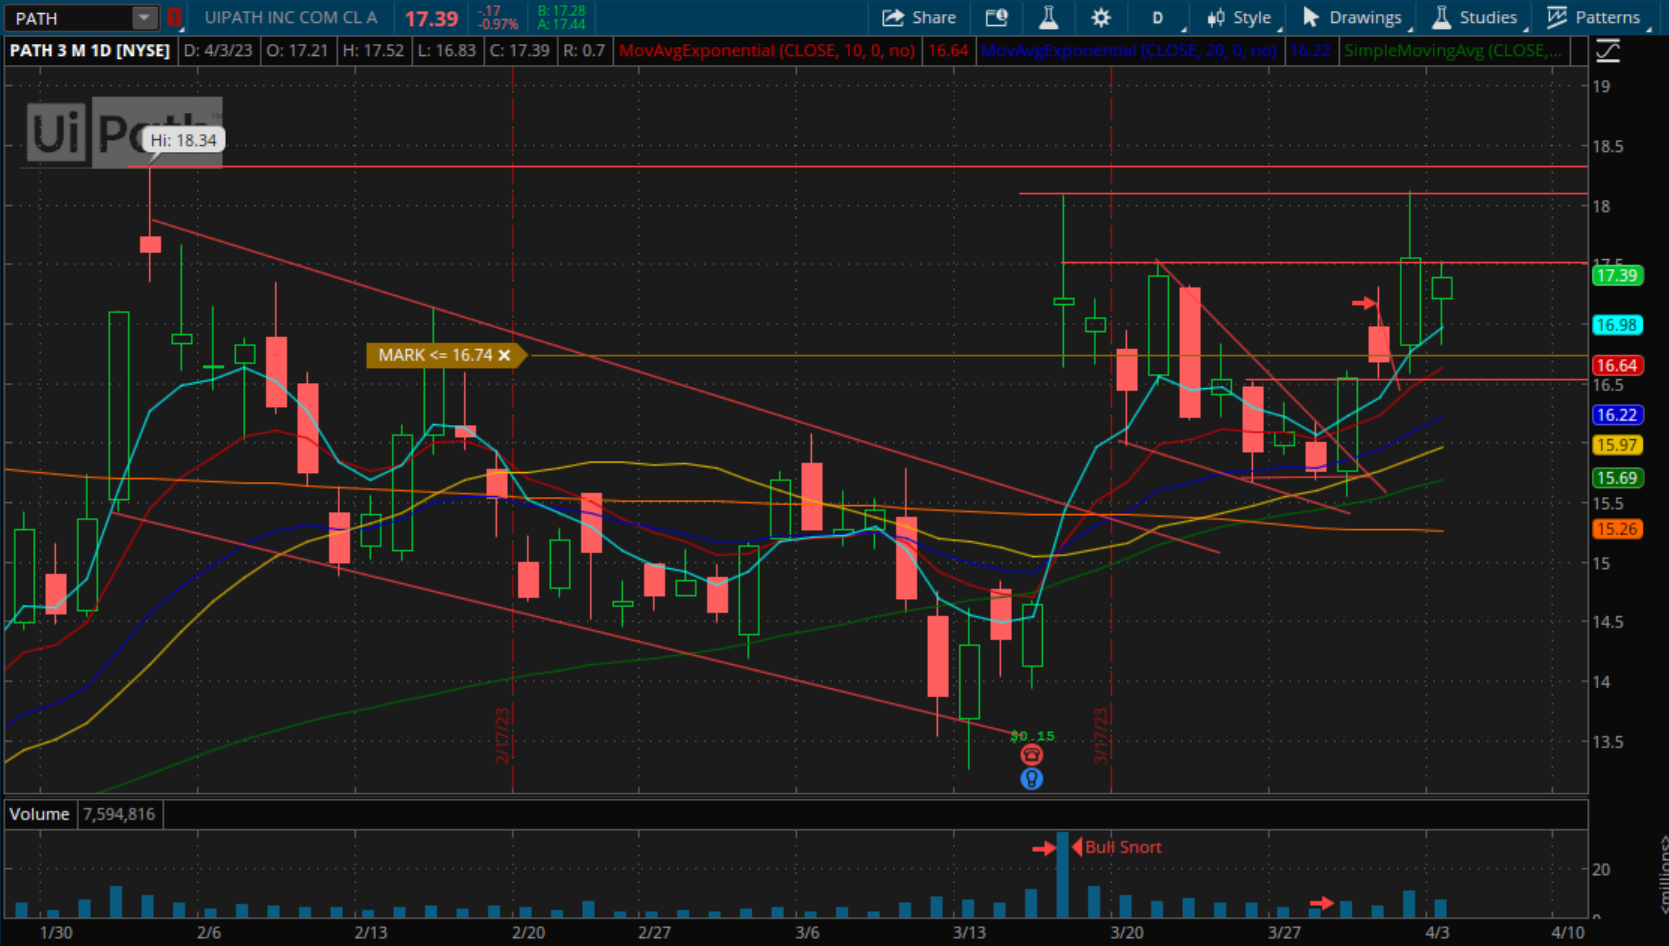The image size is (1669, 946).
Task: Click the 16.22 blue EMA price bubble
Action: point(1617,414)
